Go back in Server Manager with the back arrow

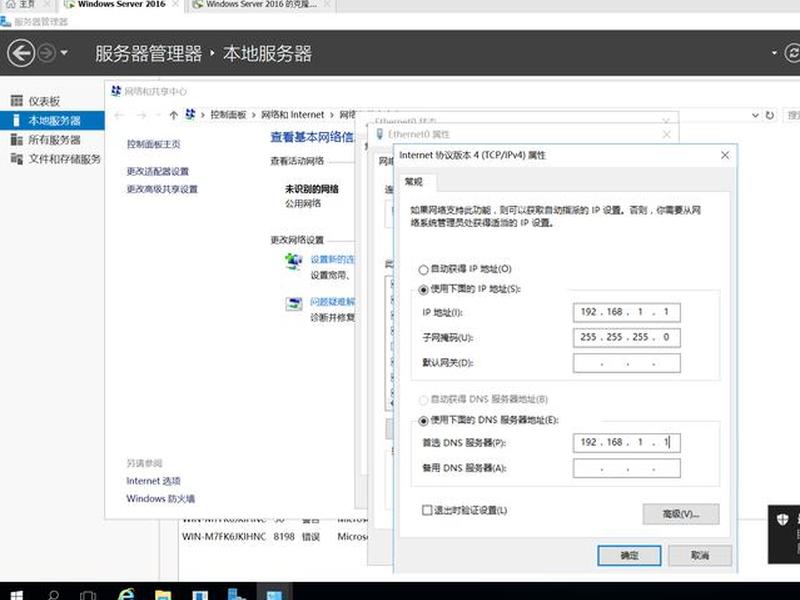(x=21, y=53)
